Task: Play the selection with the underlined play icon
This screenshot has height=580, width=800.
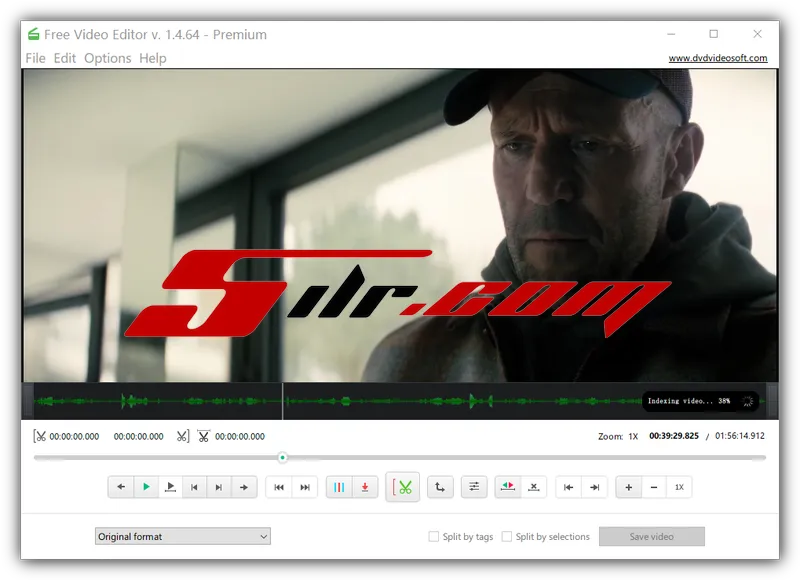Action: tap(170, 487)
